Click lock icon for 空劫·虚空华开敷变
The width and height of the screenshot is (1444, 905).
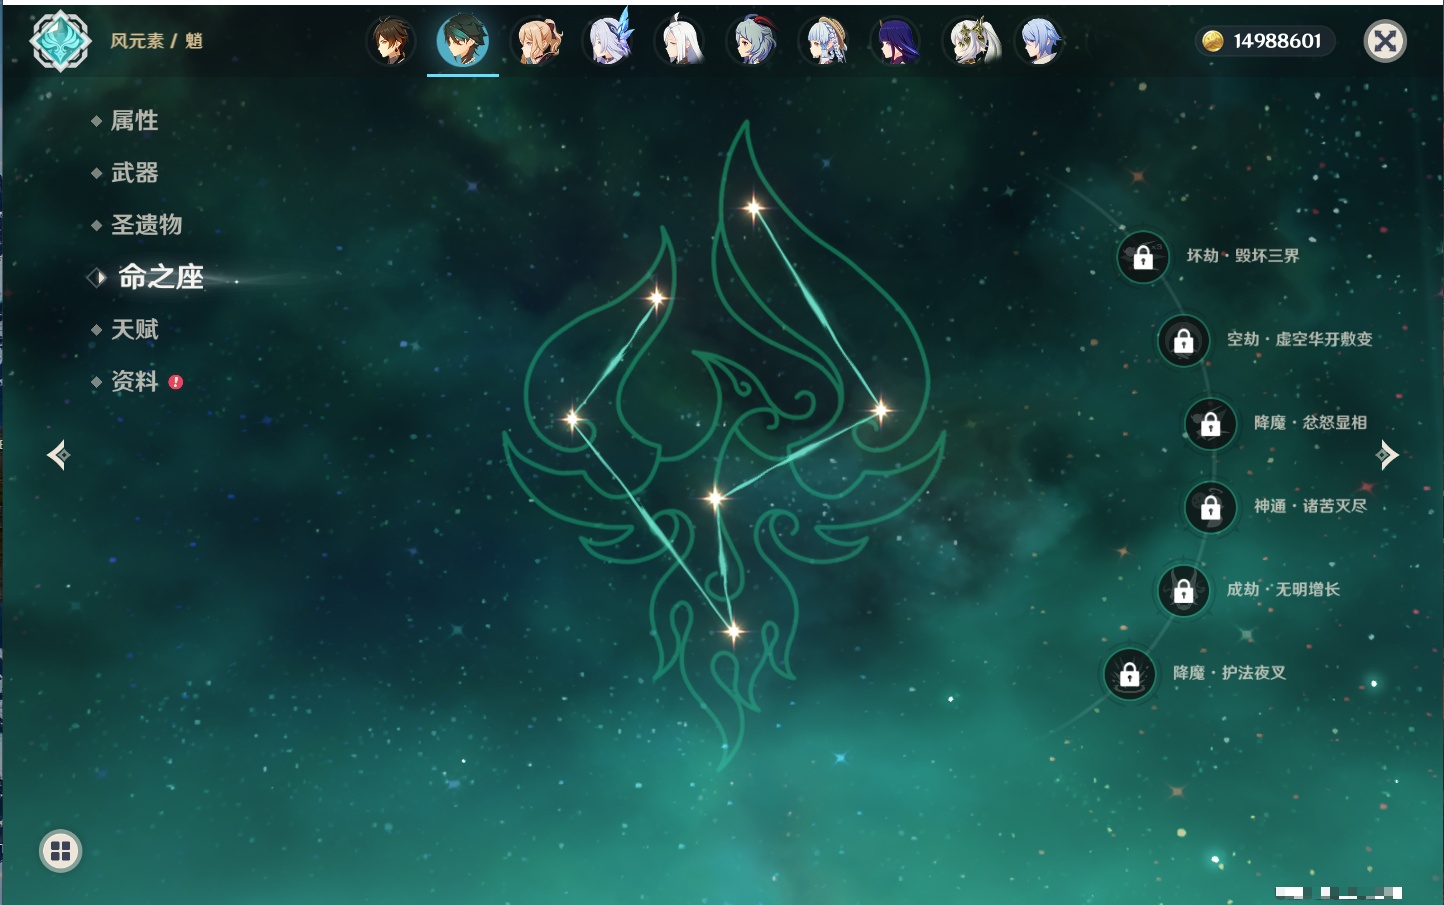1184,340
